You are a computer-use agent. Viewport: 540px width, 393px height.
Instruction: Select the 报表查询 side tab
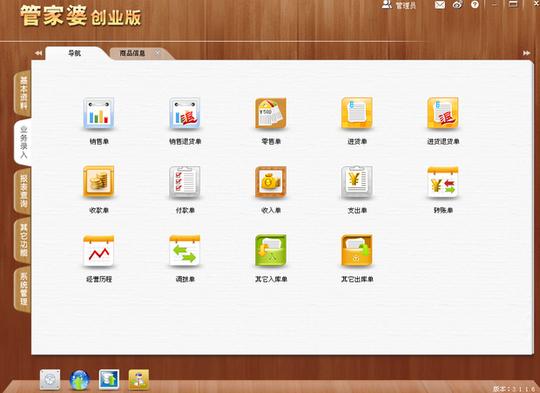click(x=23, y=191)
